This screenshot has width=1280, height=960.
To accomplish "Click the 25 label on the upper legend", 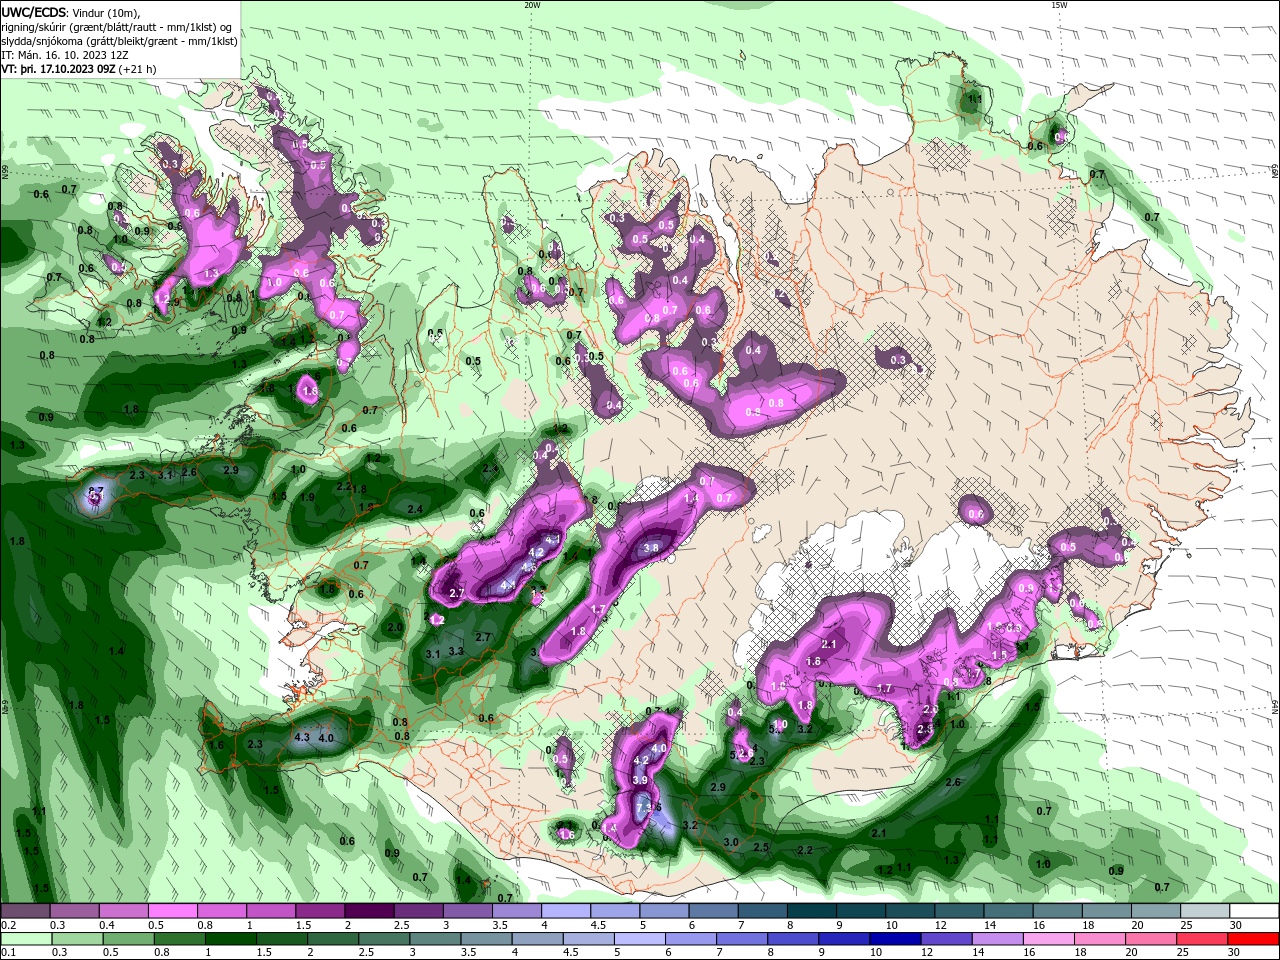I will pos(1185,925).
